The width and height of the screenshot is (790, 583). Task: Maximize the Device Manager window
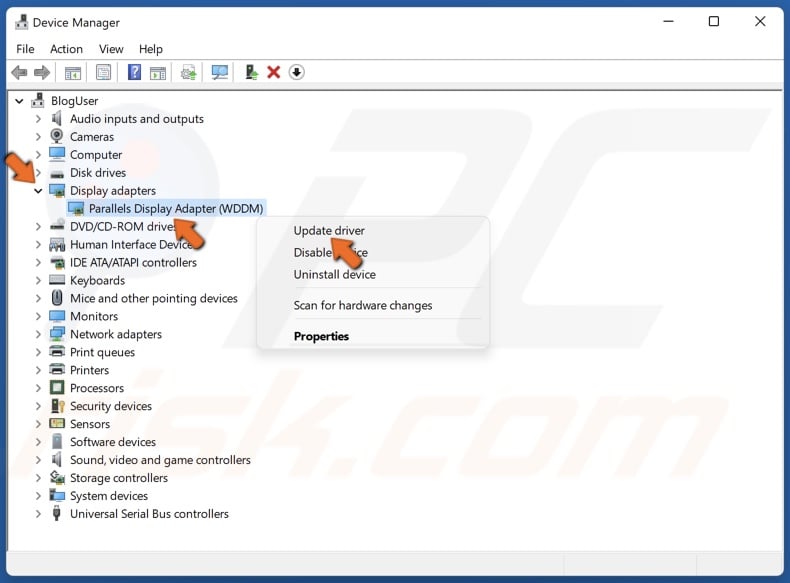(713, 21)
